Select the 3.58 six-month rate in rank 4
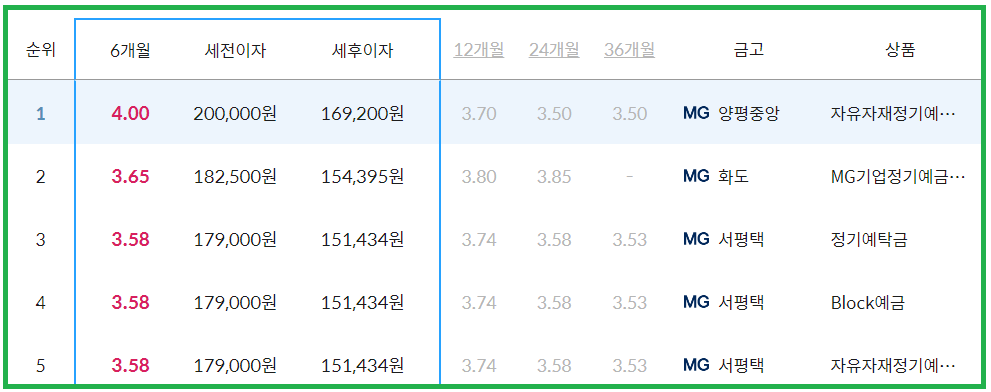Viewport: 991px width, 392px height. [x=130, y=303]
